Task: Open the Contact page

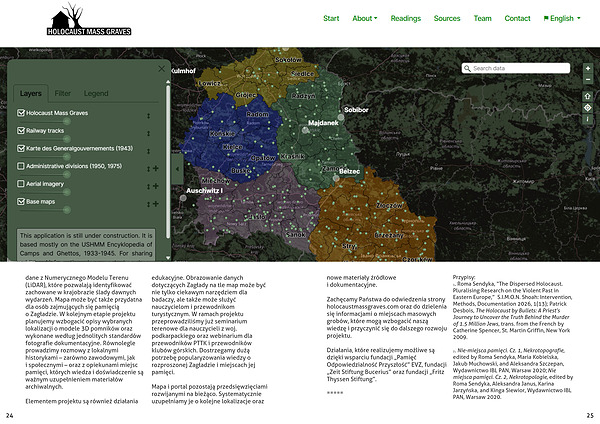Action: tap(517, 18)
